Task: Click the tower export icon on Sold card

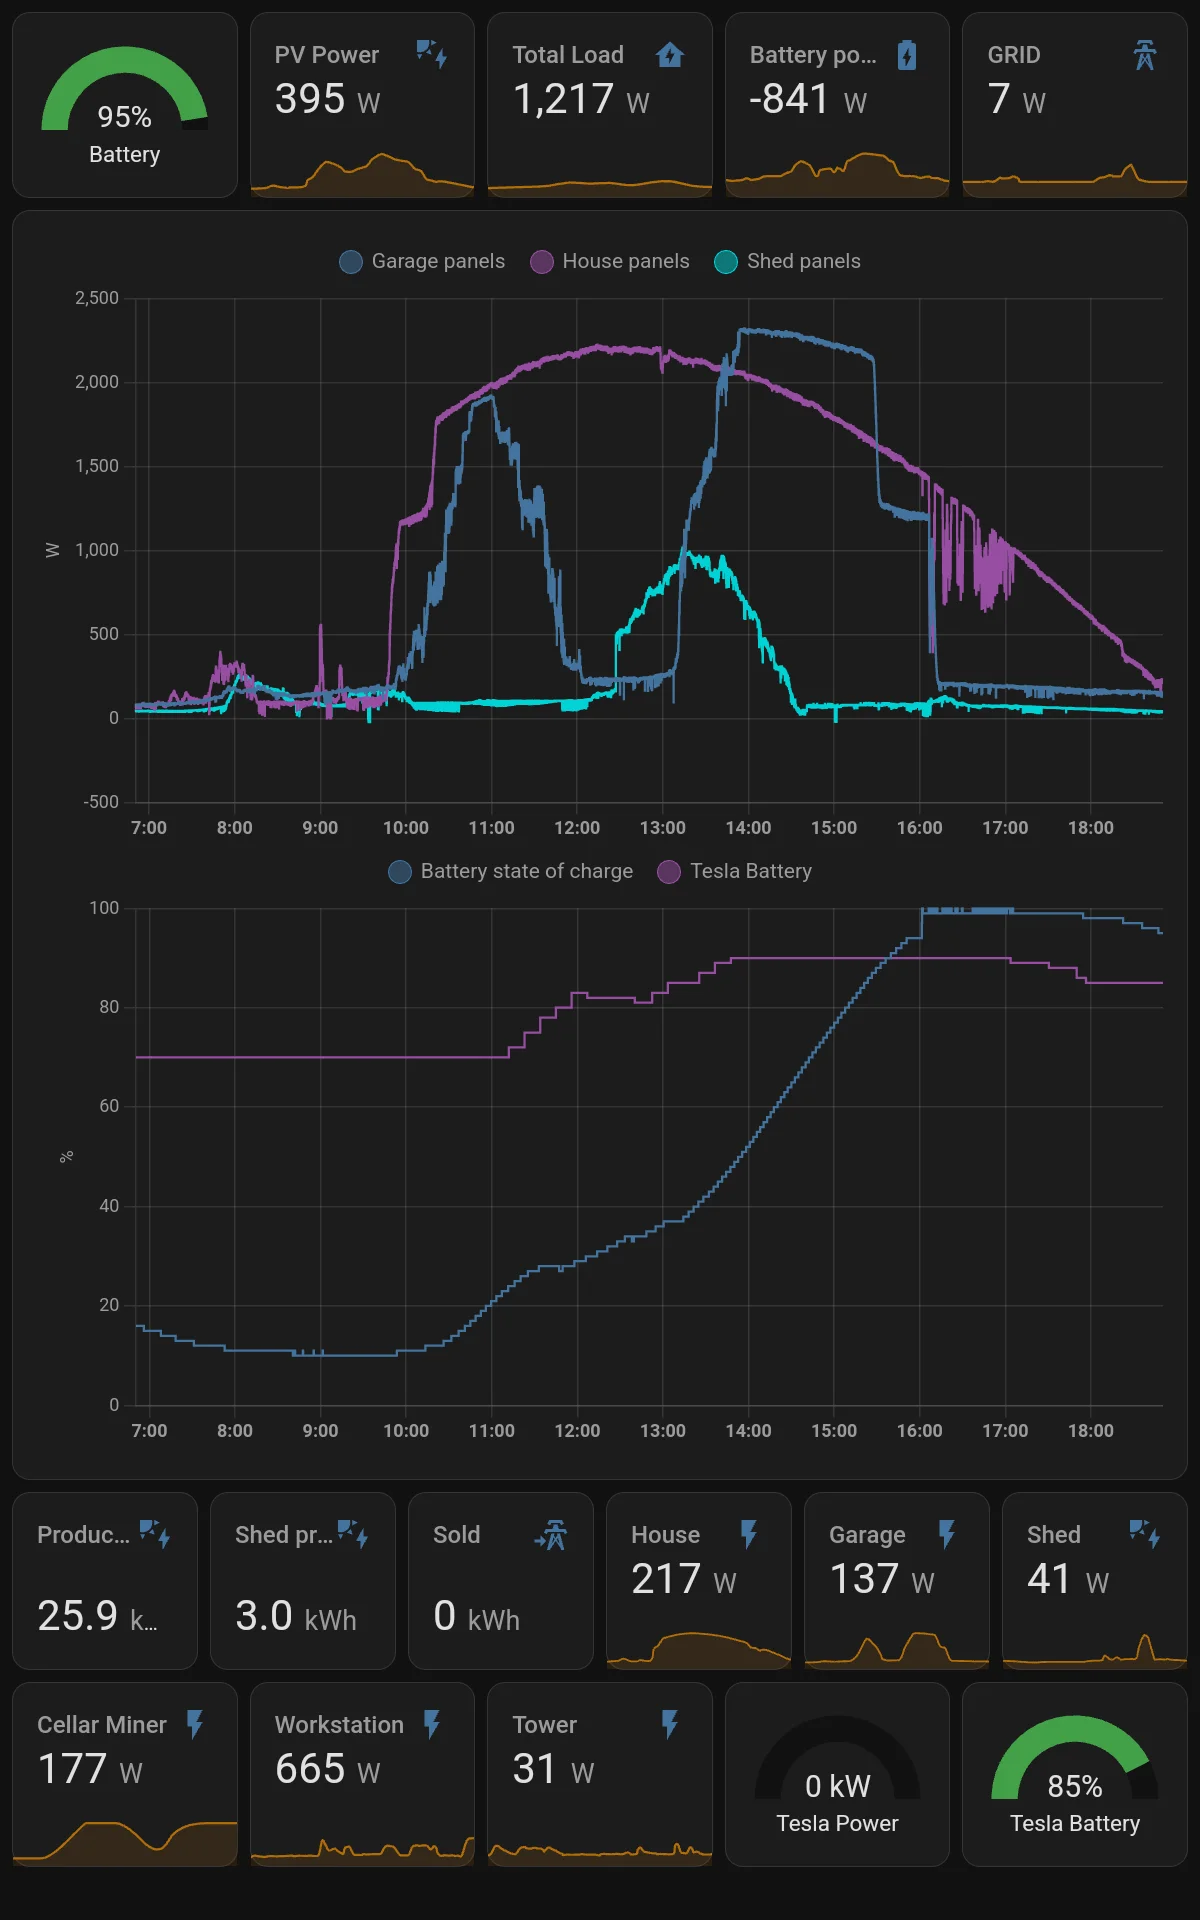Action: [551, 1534]
